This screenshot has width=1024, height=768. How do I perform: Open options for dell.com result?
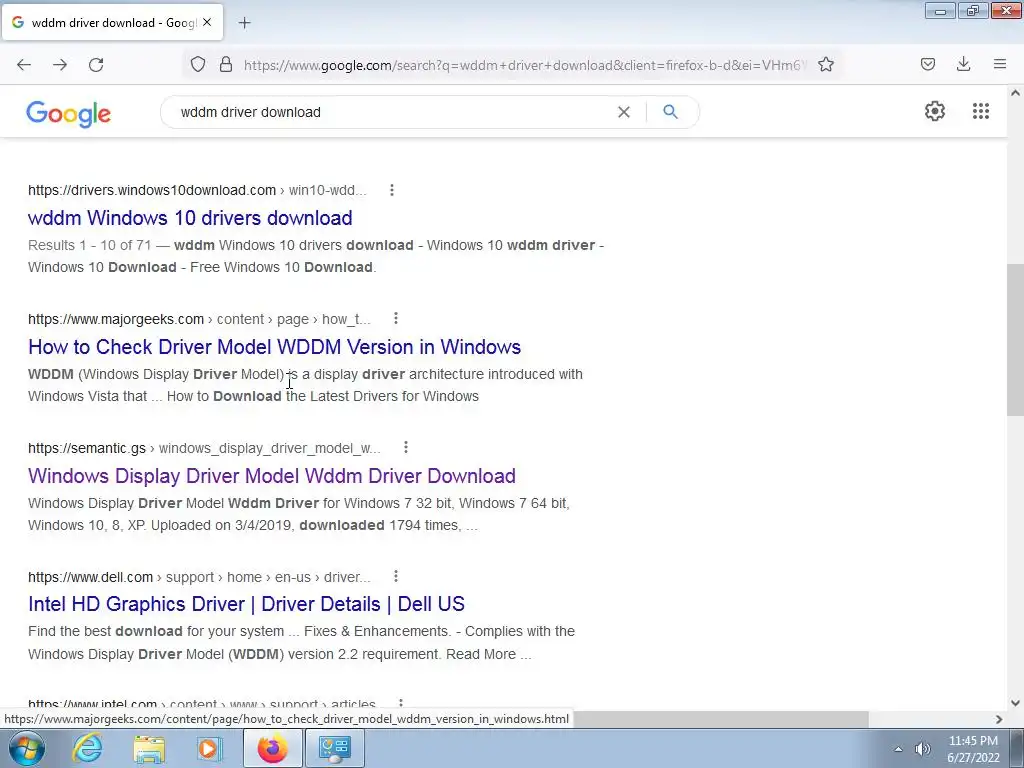point(396,577)
